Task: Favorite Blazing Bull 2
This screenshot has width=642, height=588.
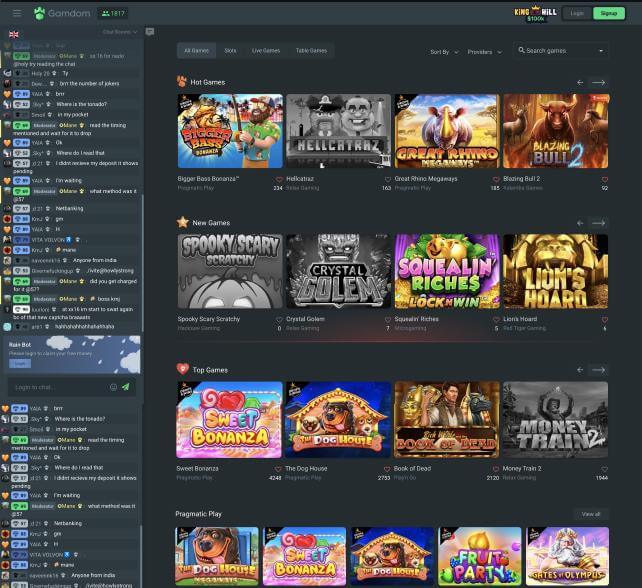Action: click(x=605, y=179)
